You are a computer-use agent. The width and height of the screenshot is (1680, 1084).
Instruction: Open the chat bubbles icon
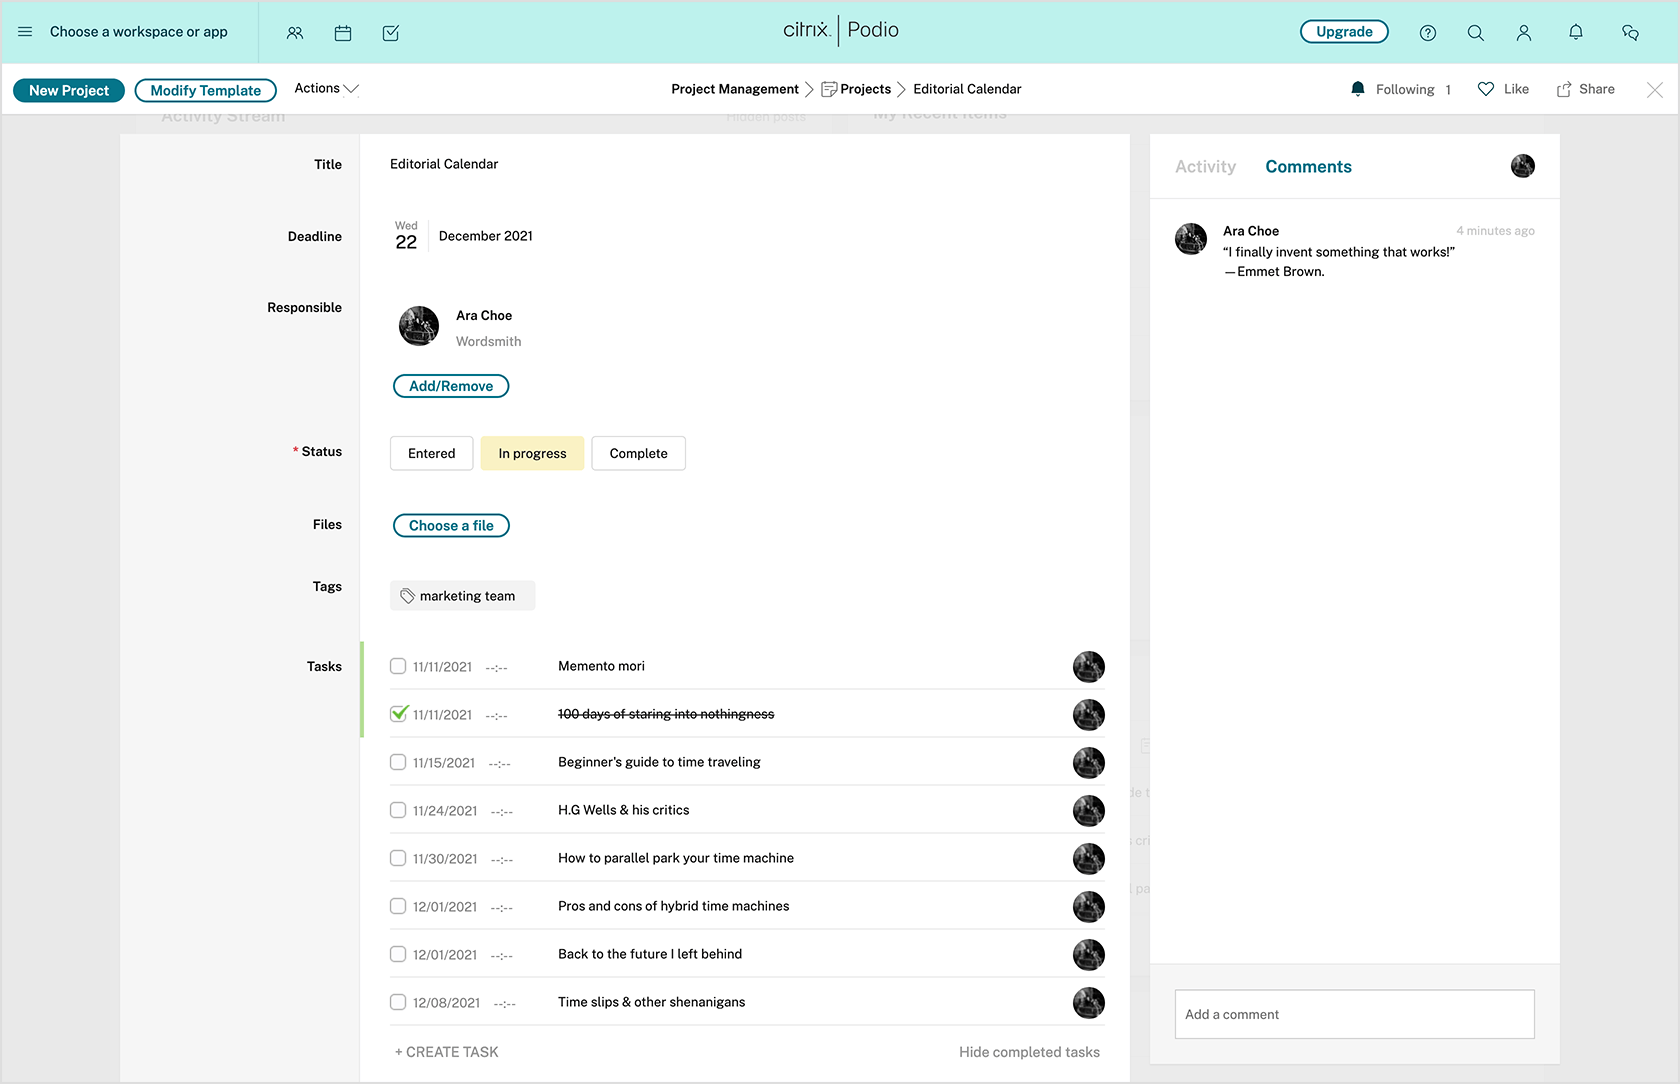tap(1630, 33)
